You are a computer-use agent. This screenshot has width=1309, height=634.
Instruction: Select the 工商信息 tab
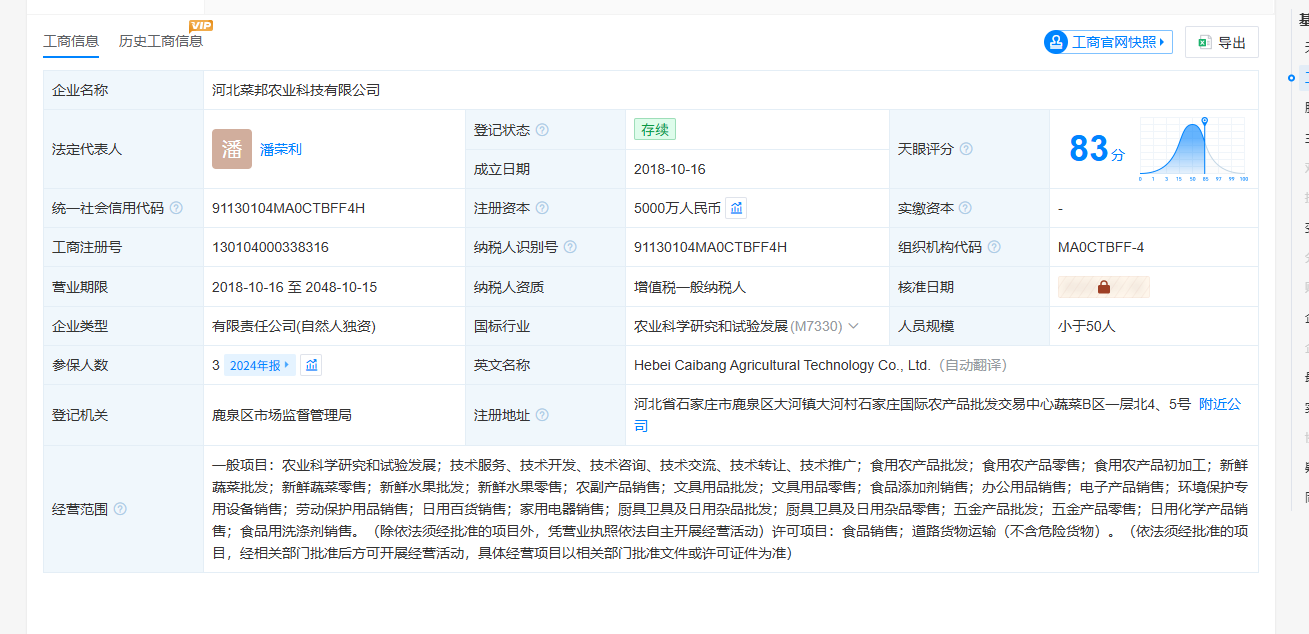pyautogui.click(x=71, y=41)
